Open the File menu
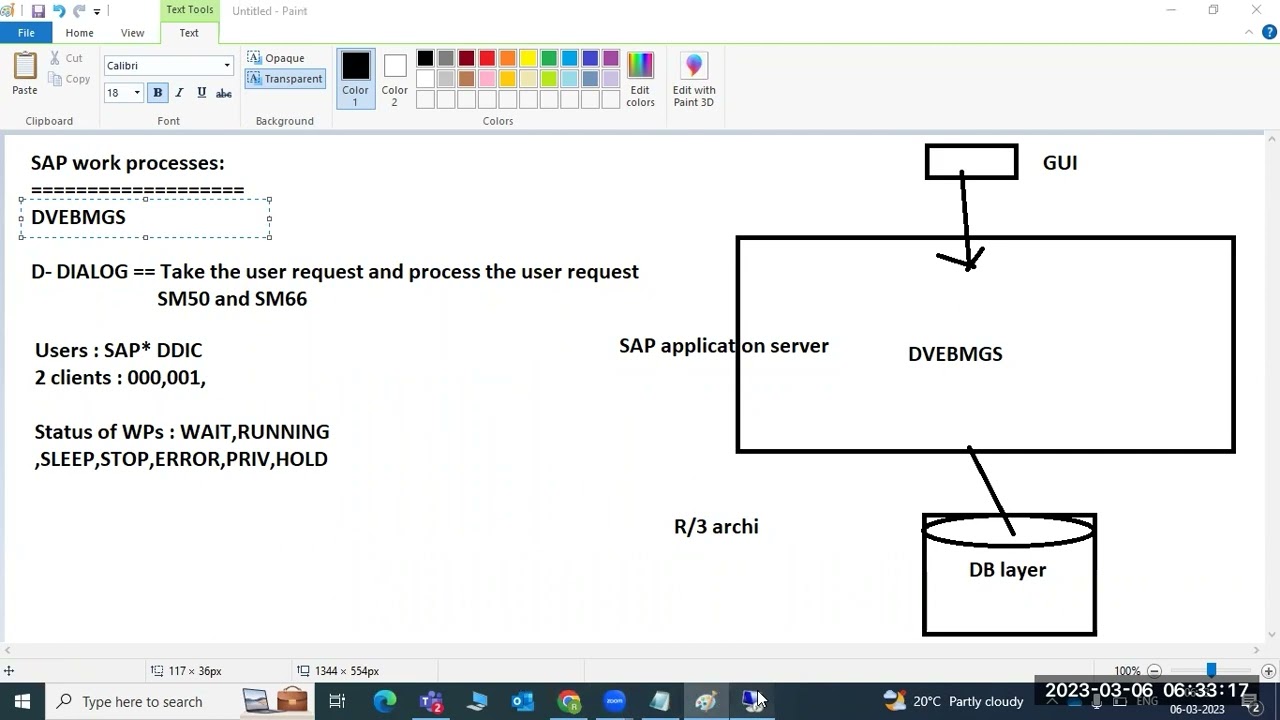 pos(26,33)
